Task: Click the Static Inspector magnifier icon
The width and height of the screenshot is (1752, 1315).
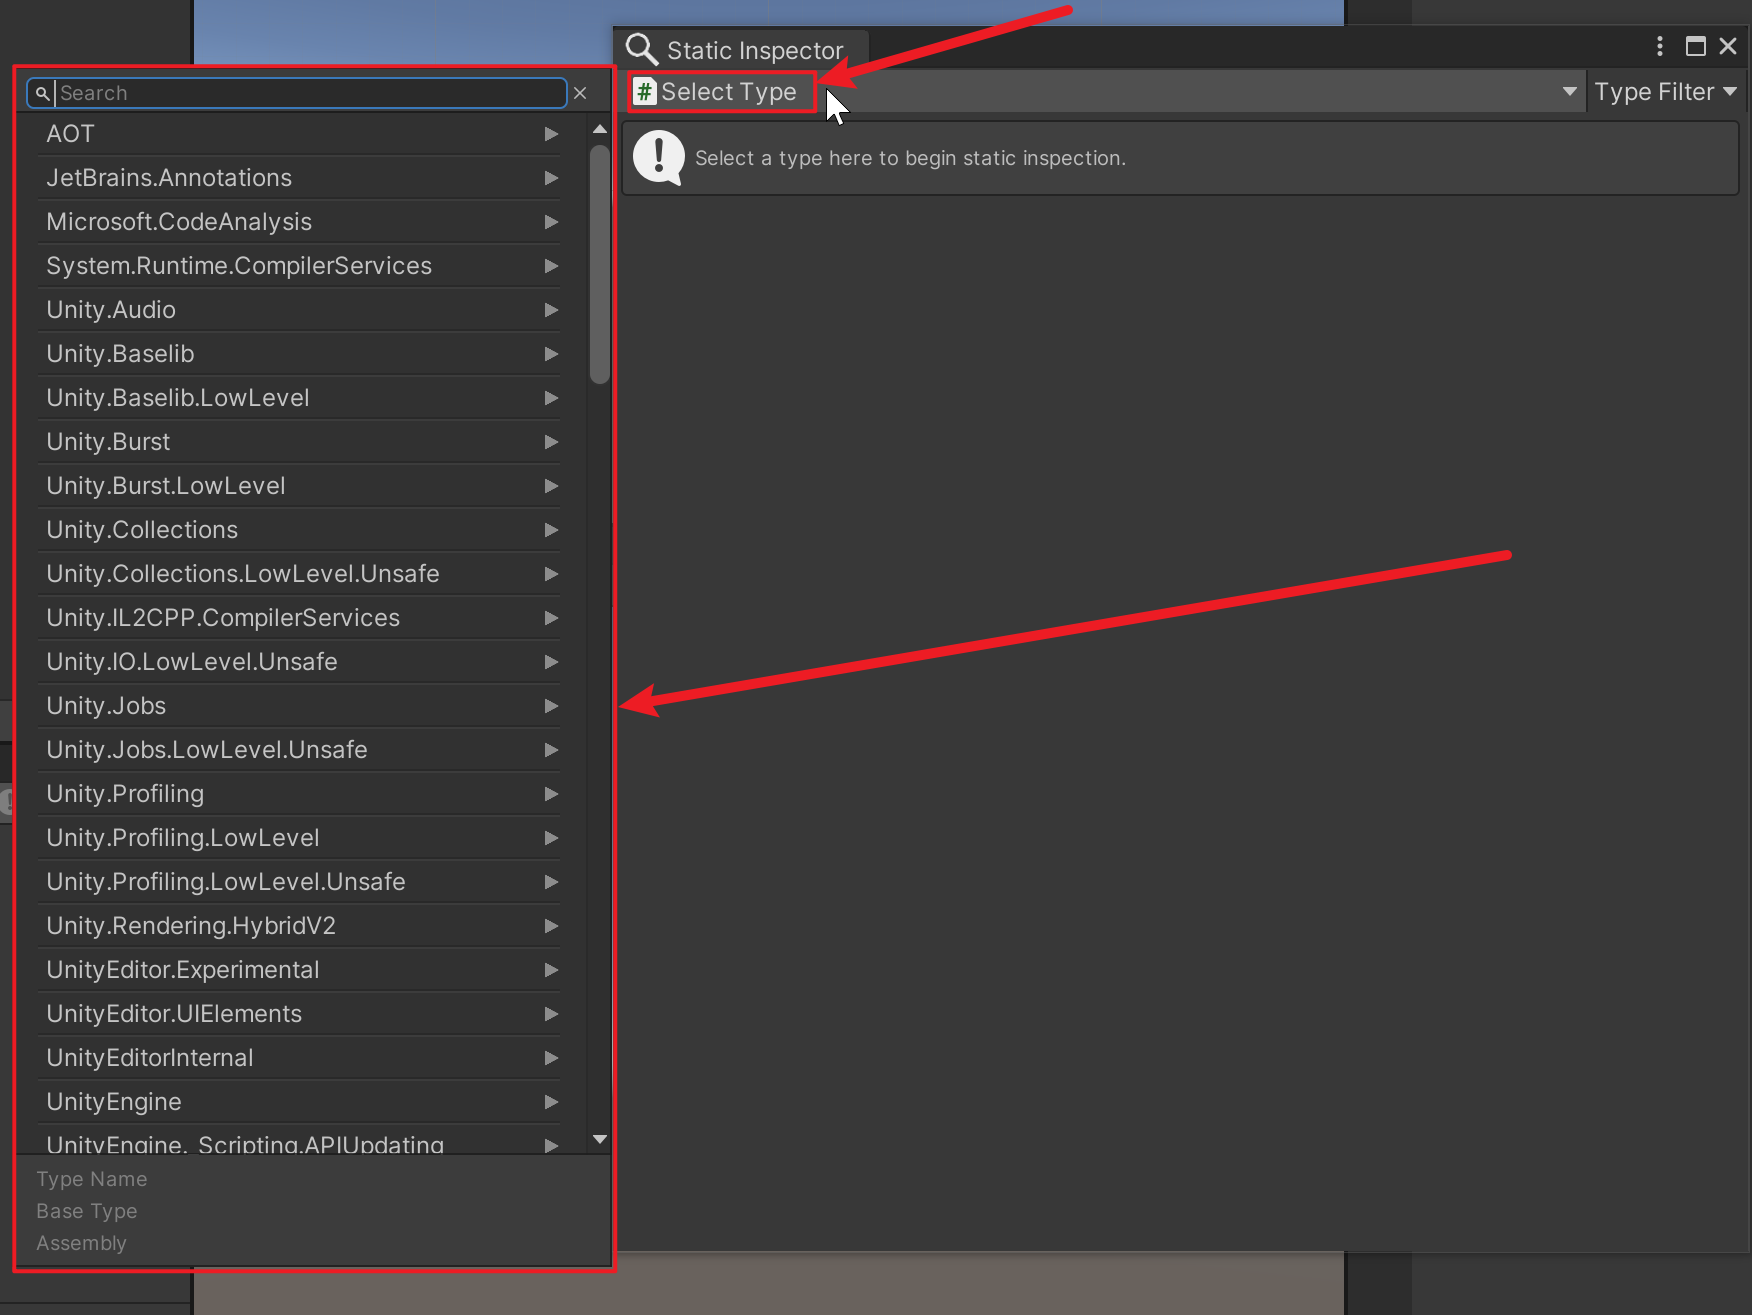Action: click(x=641, y=49)
